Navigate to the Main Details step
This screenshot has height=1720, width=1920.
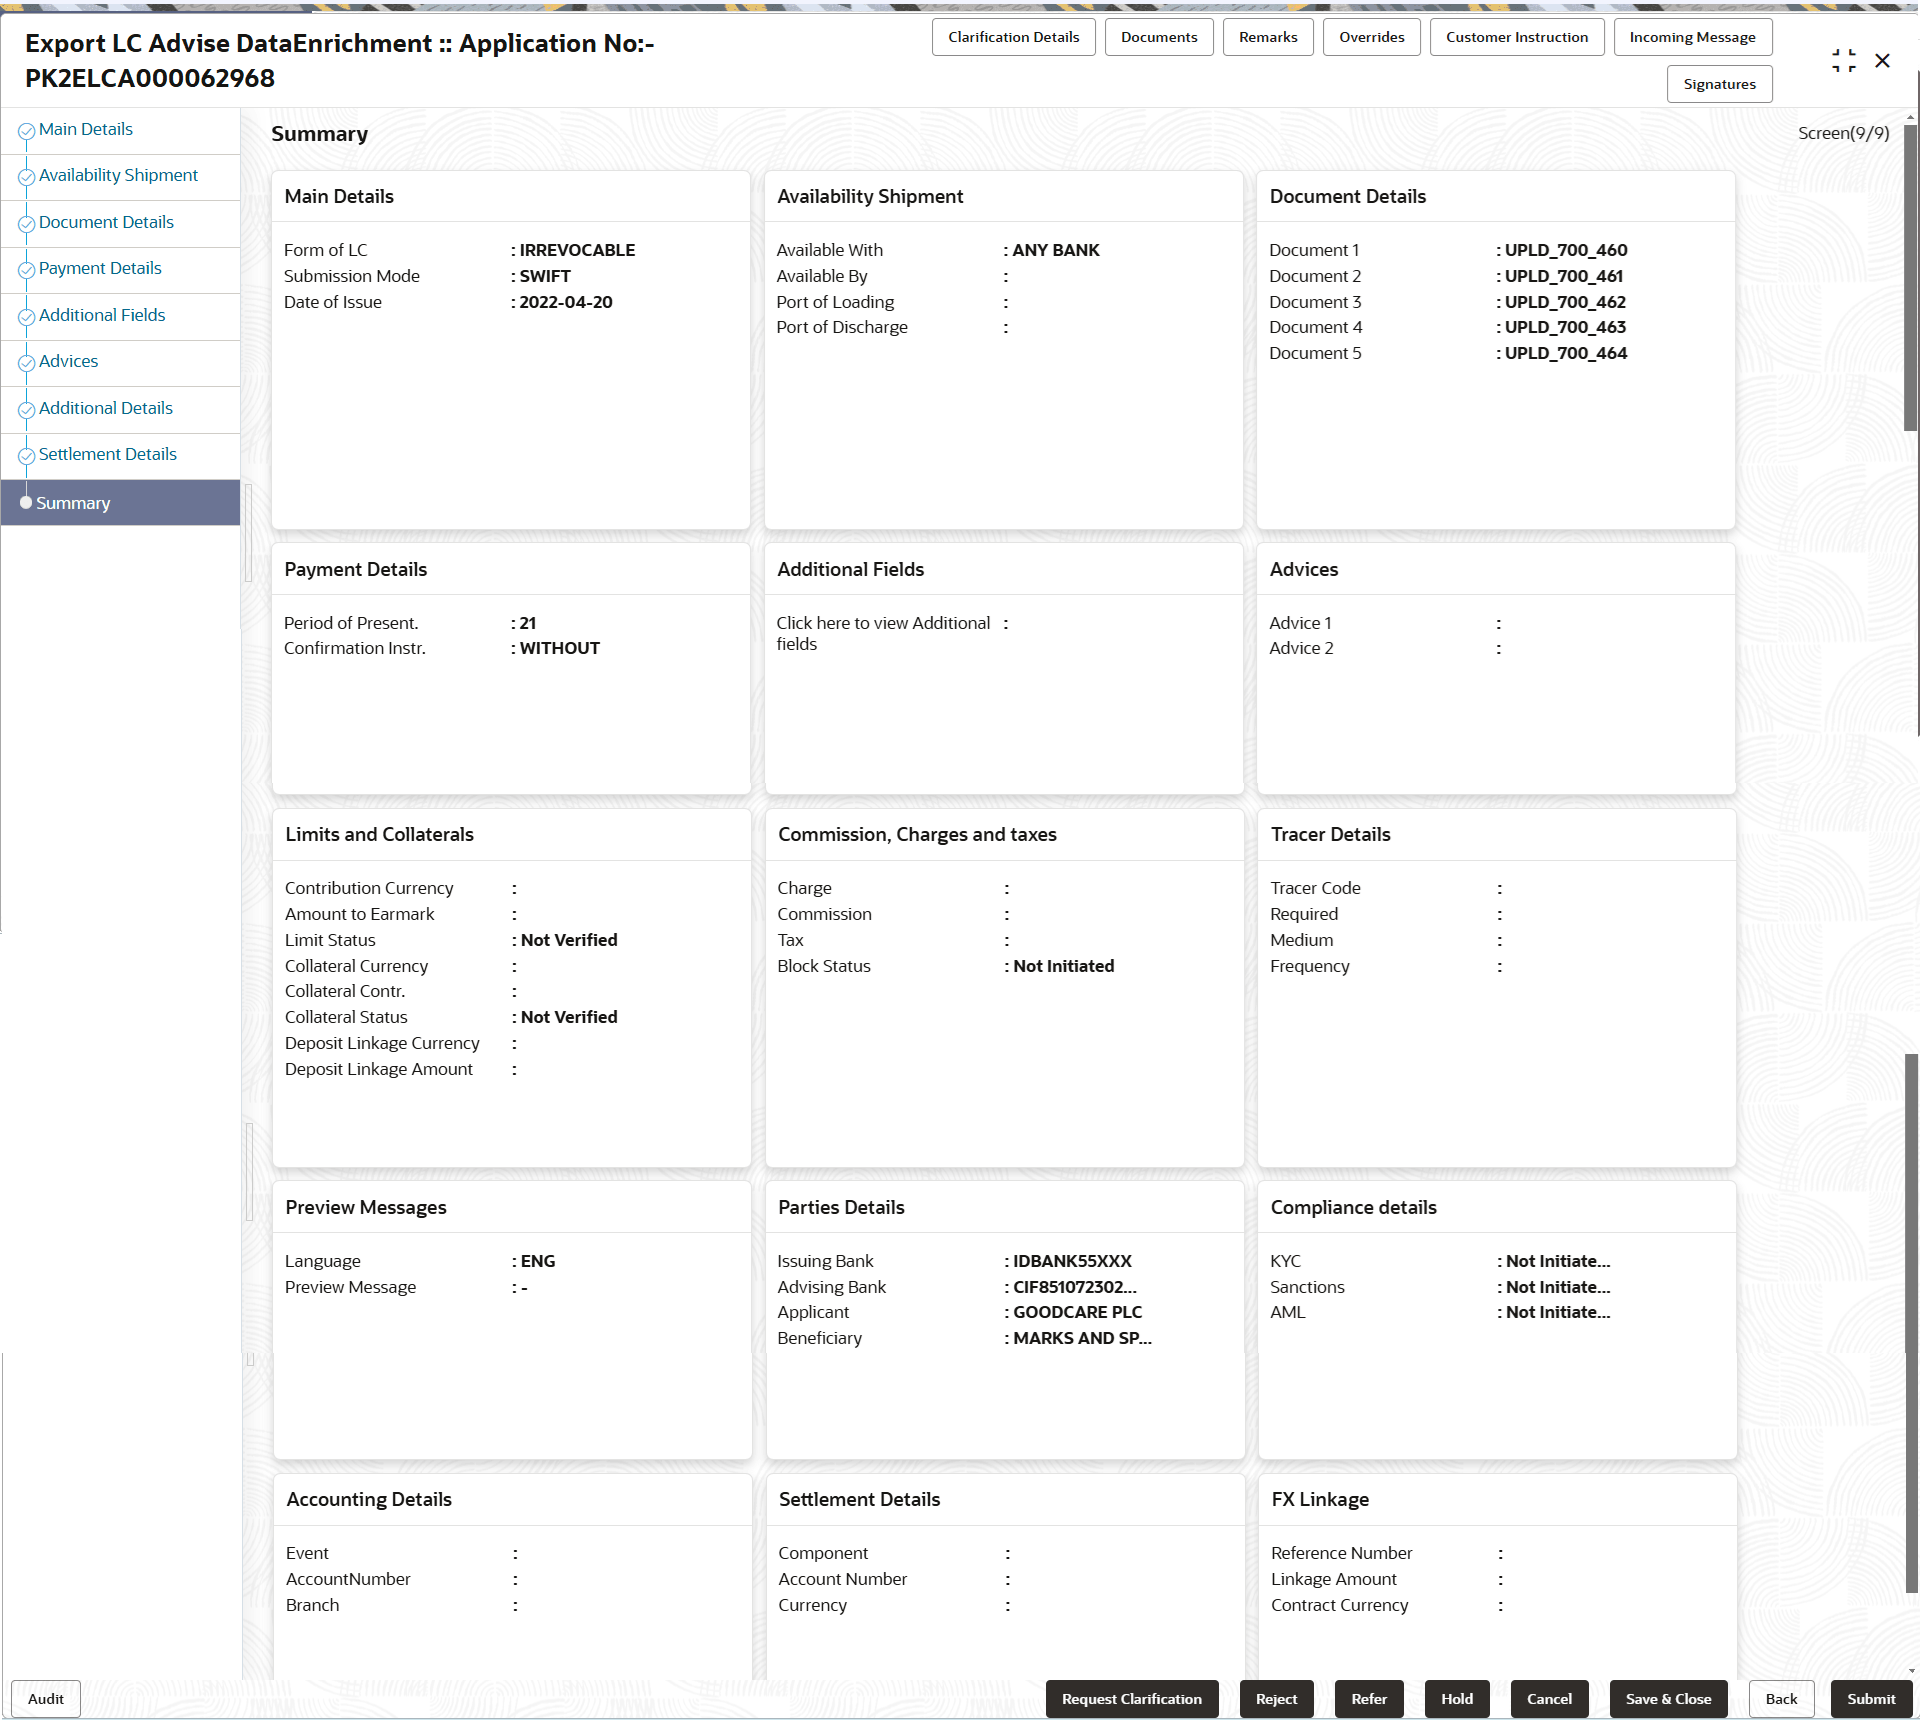pyautogui.click(x=85, y=129)
